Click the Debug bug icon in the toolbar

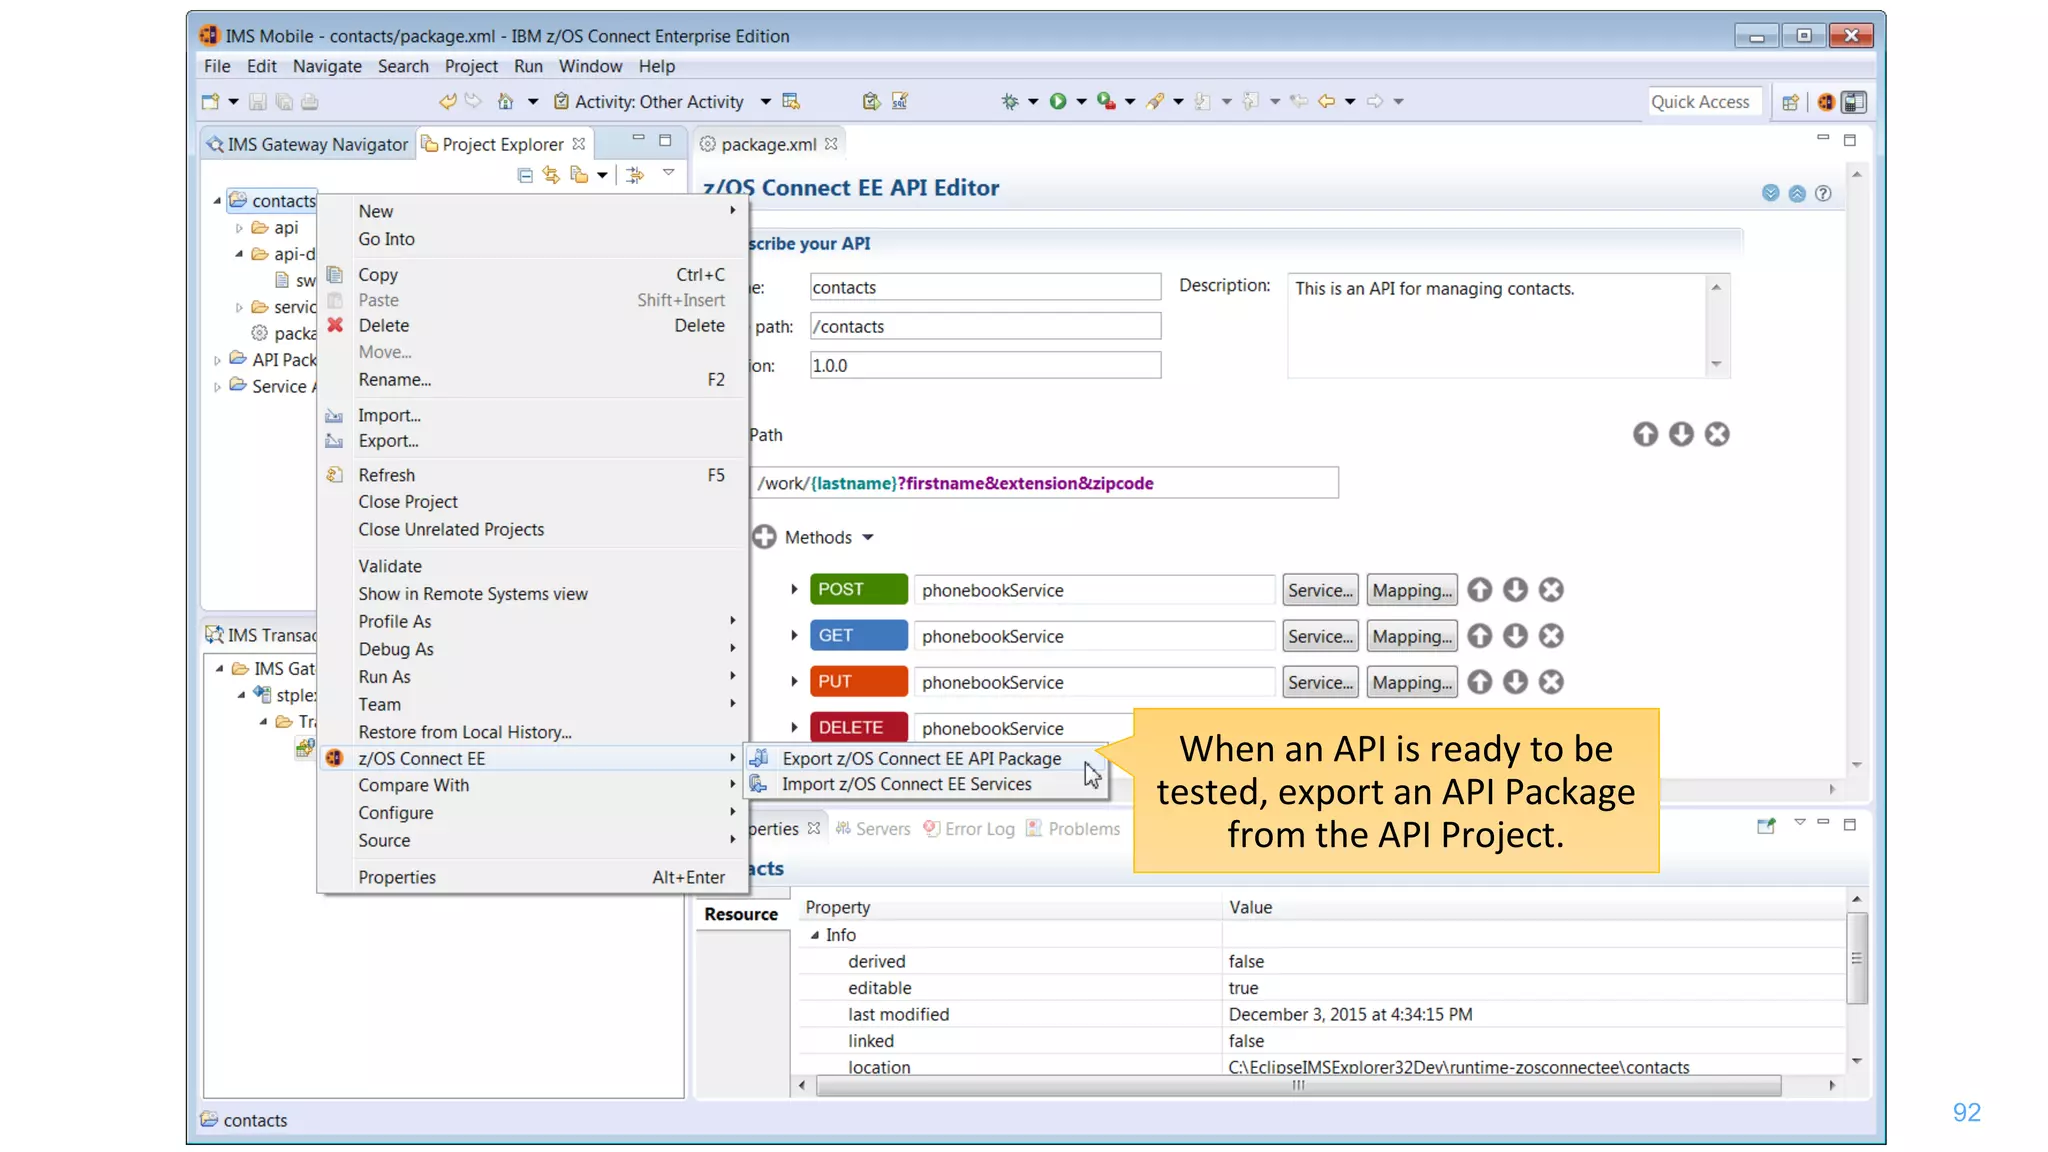(1010, 101)
